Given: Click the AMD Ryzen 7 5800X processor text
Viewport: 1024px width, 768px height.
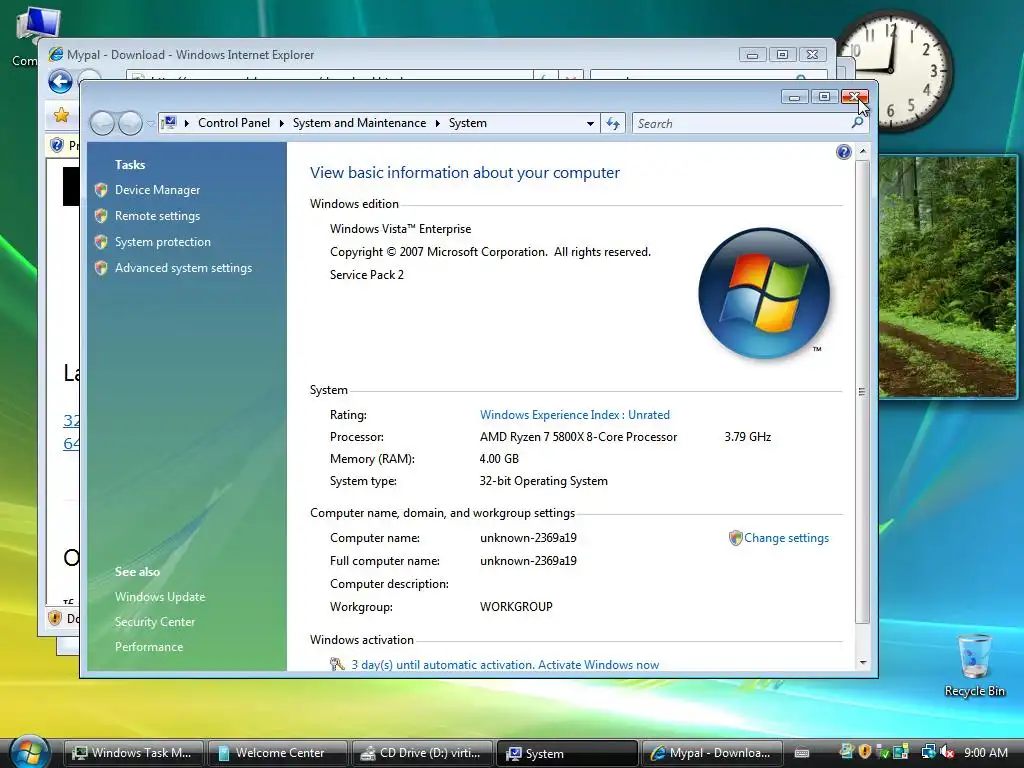Looking at the screenshot, I should click(578, 437).
